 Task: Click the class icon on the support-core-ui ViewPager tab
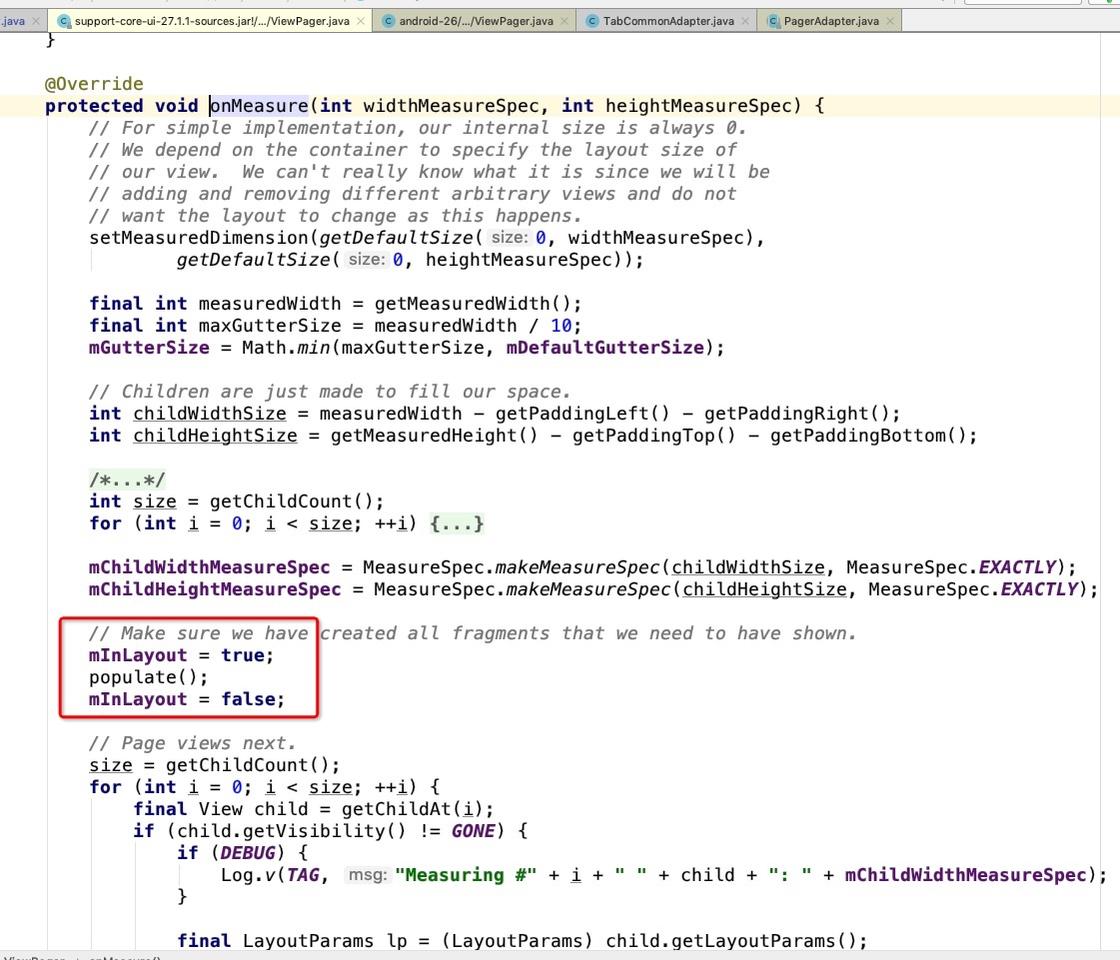point(64,21)
